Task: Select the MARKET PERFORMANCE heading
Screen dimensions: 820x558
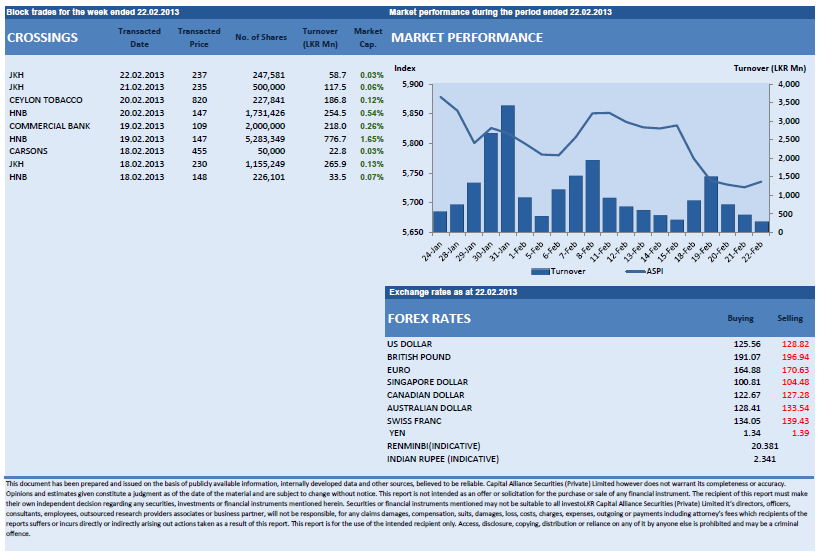Action: pos(467,38)
